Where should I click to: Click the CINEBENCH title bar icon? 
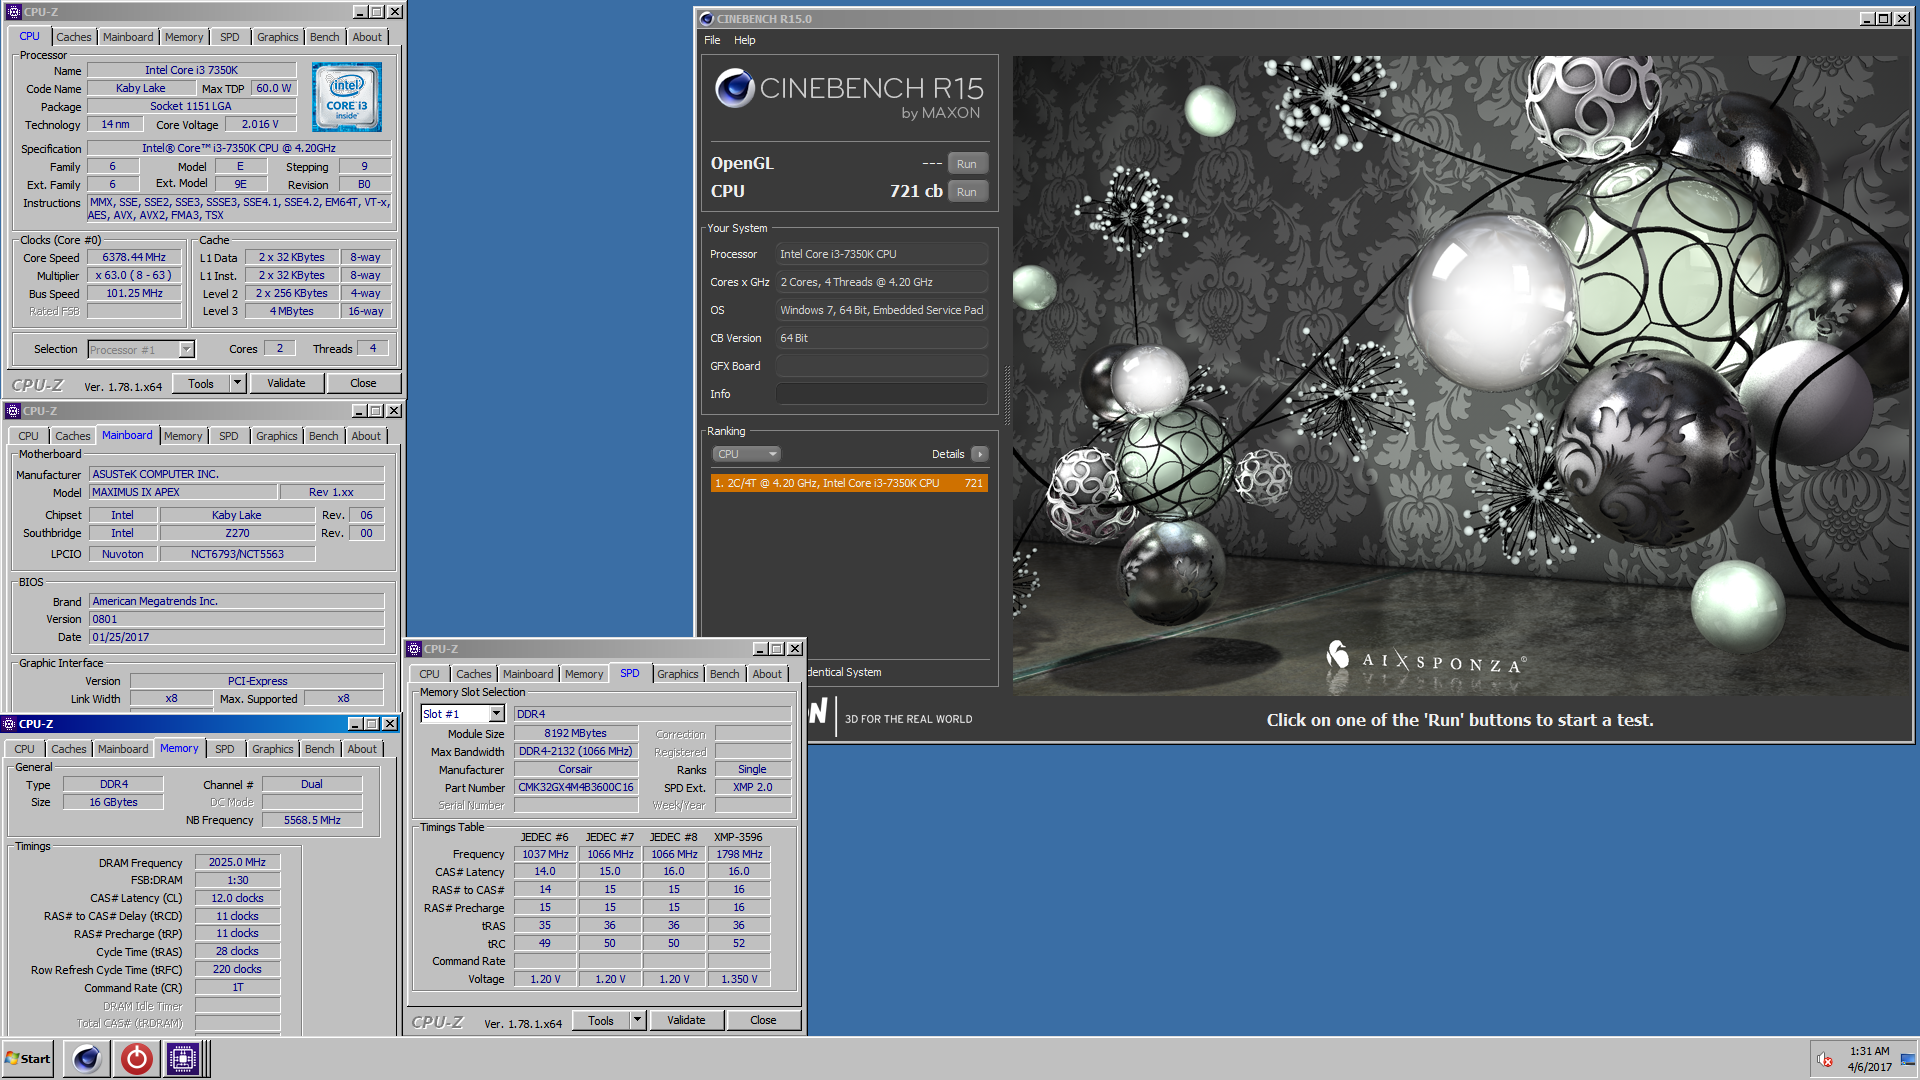[x=706, y=18]
